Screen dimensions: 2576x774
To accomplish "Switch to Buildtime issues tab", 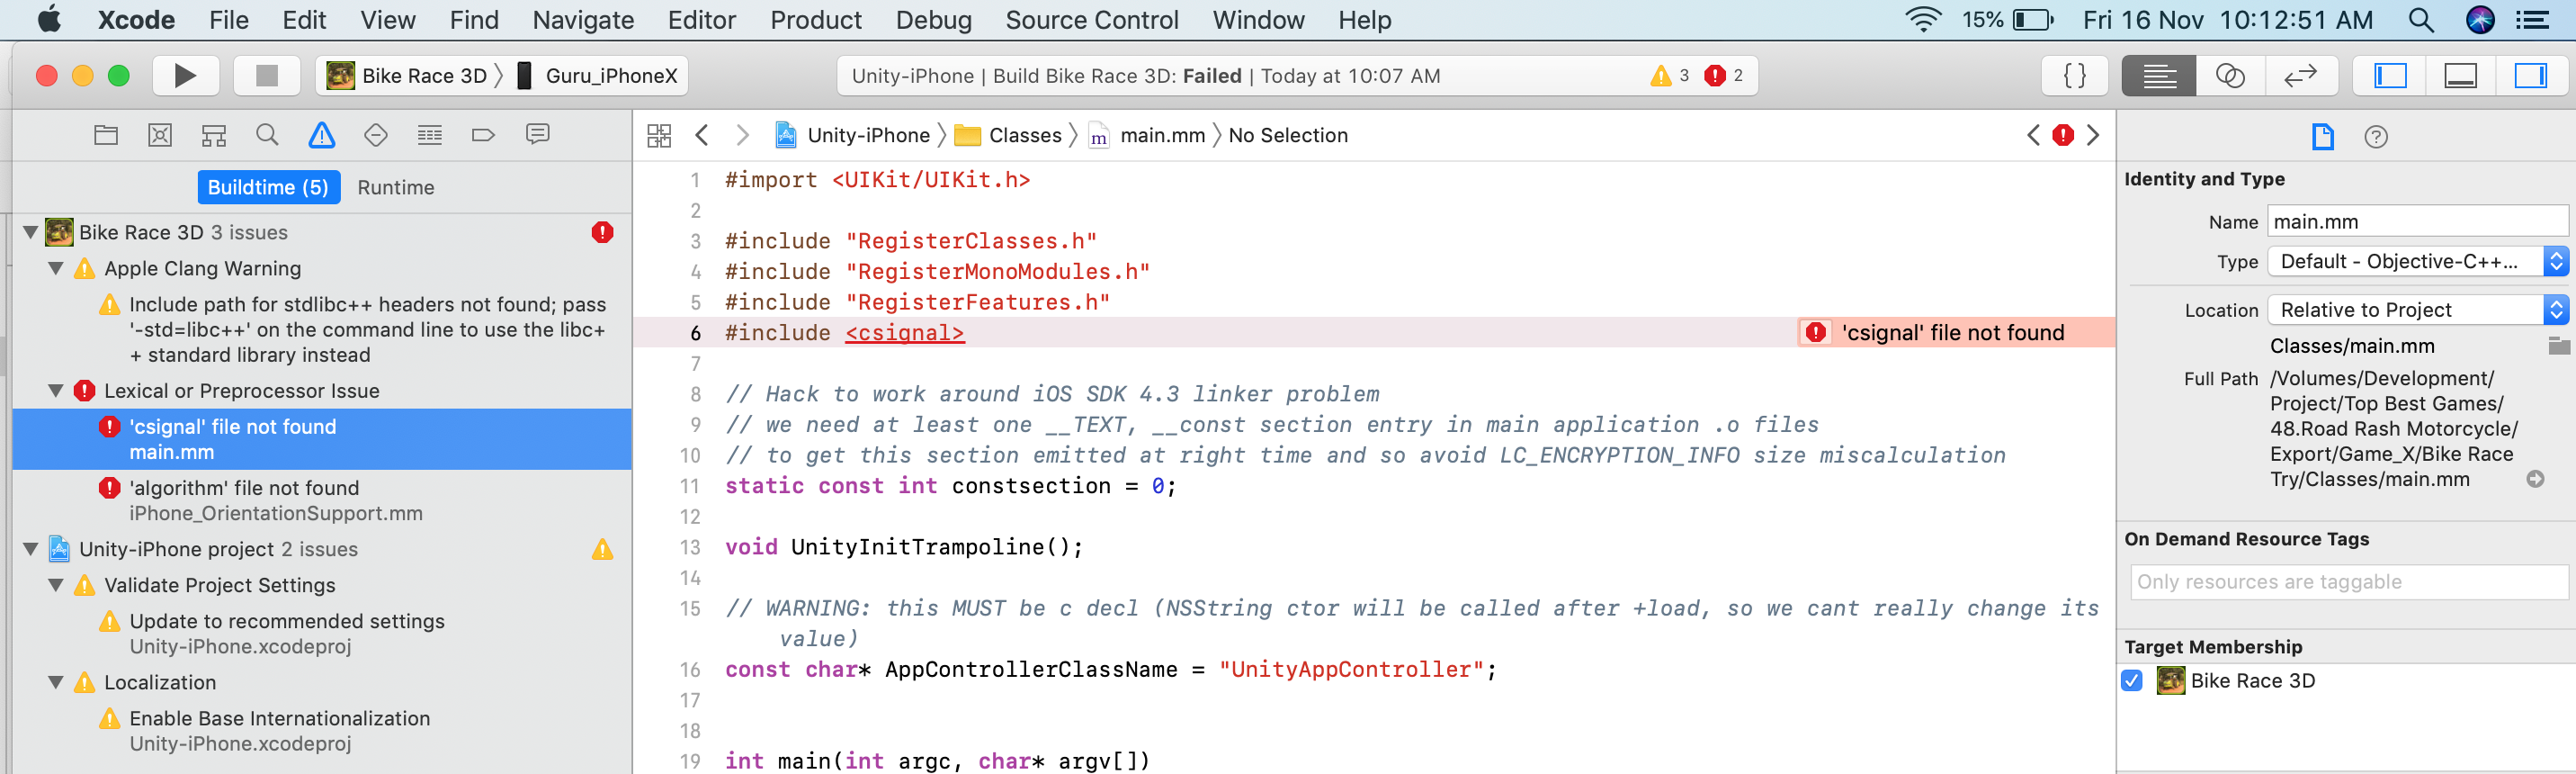I will click(x=268, y=187).
